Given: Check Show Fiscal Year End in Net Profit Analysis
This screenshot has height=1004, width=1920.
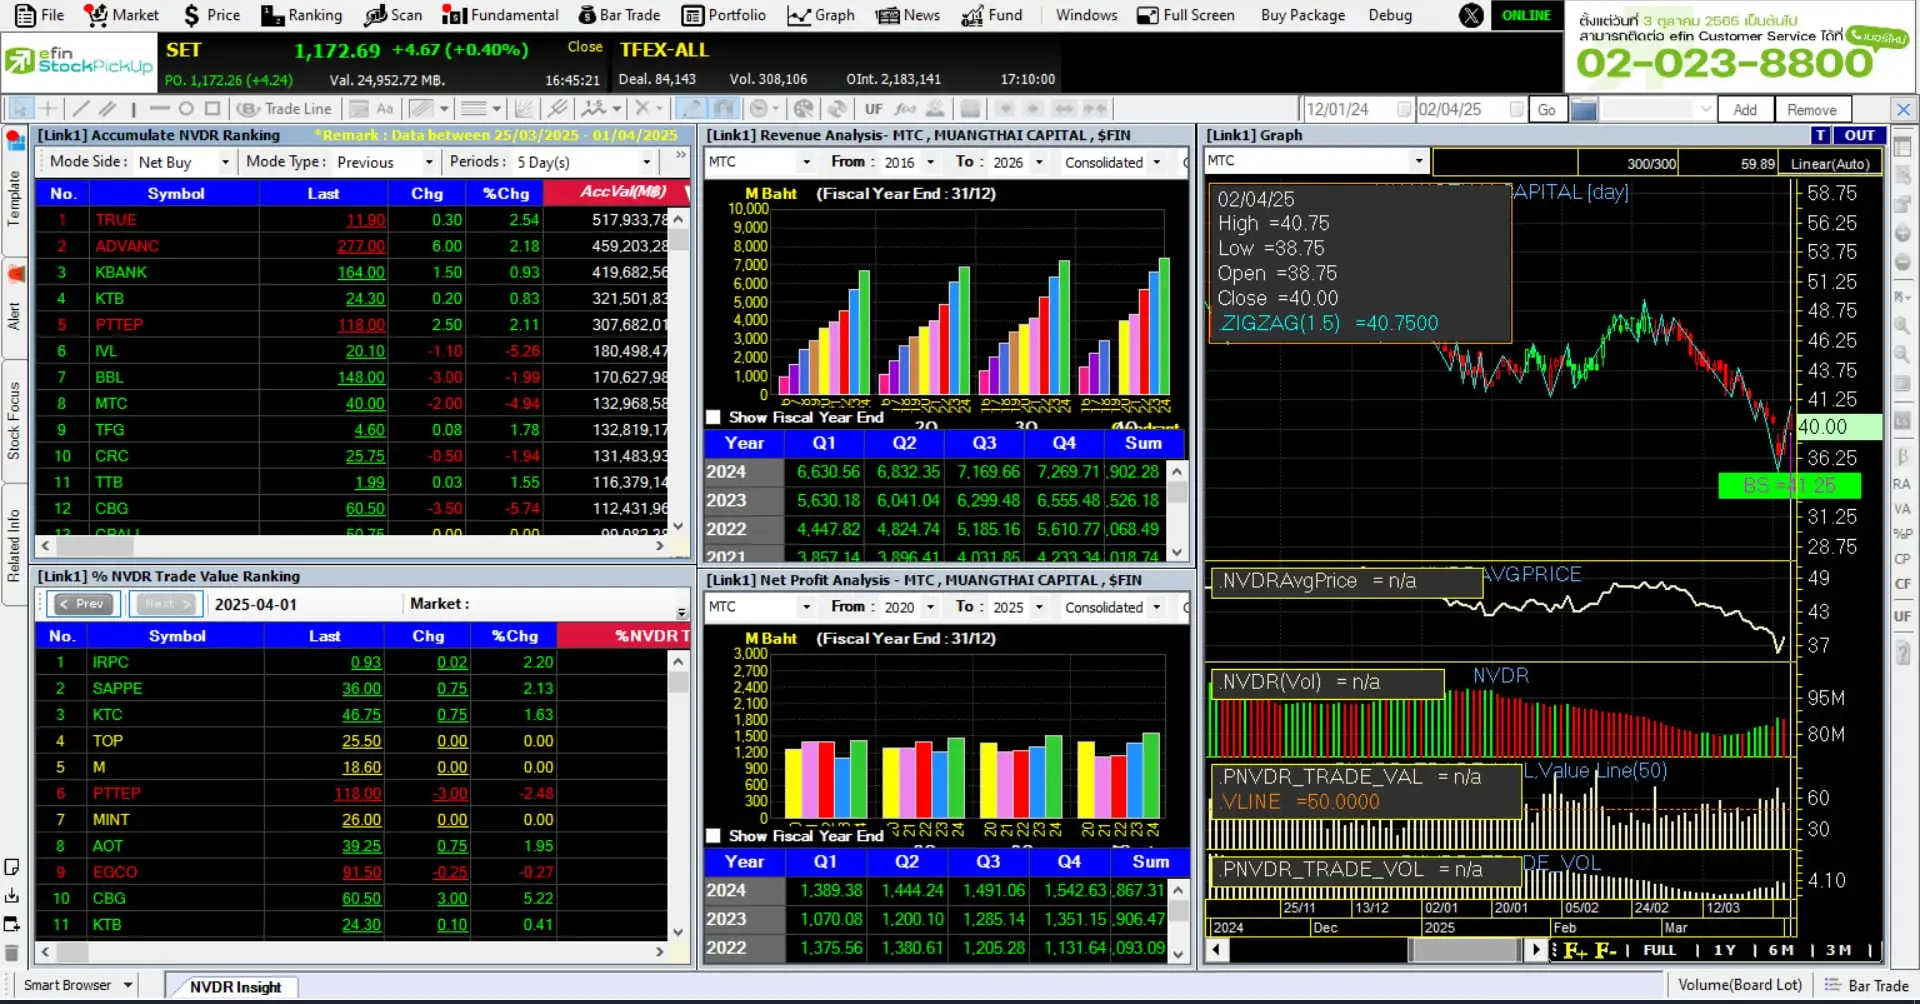Looking at the screenshot, I should coord(713,835).
